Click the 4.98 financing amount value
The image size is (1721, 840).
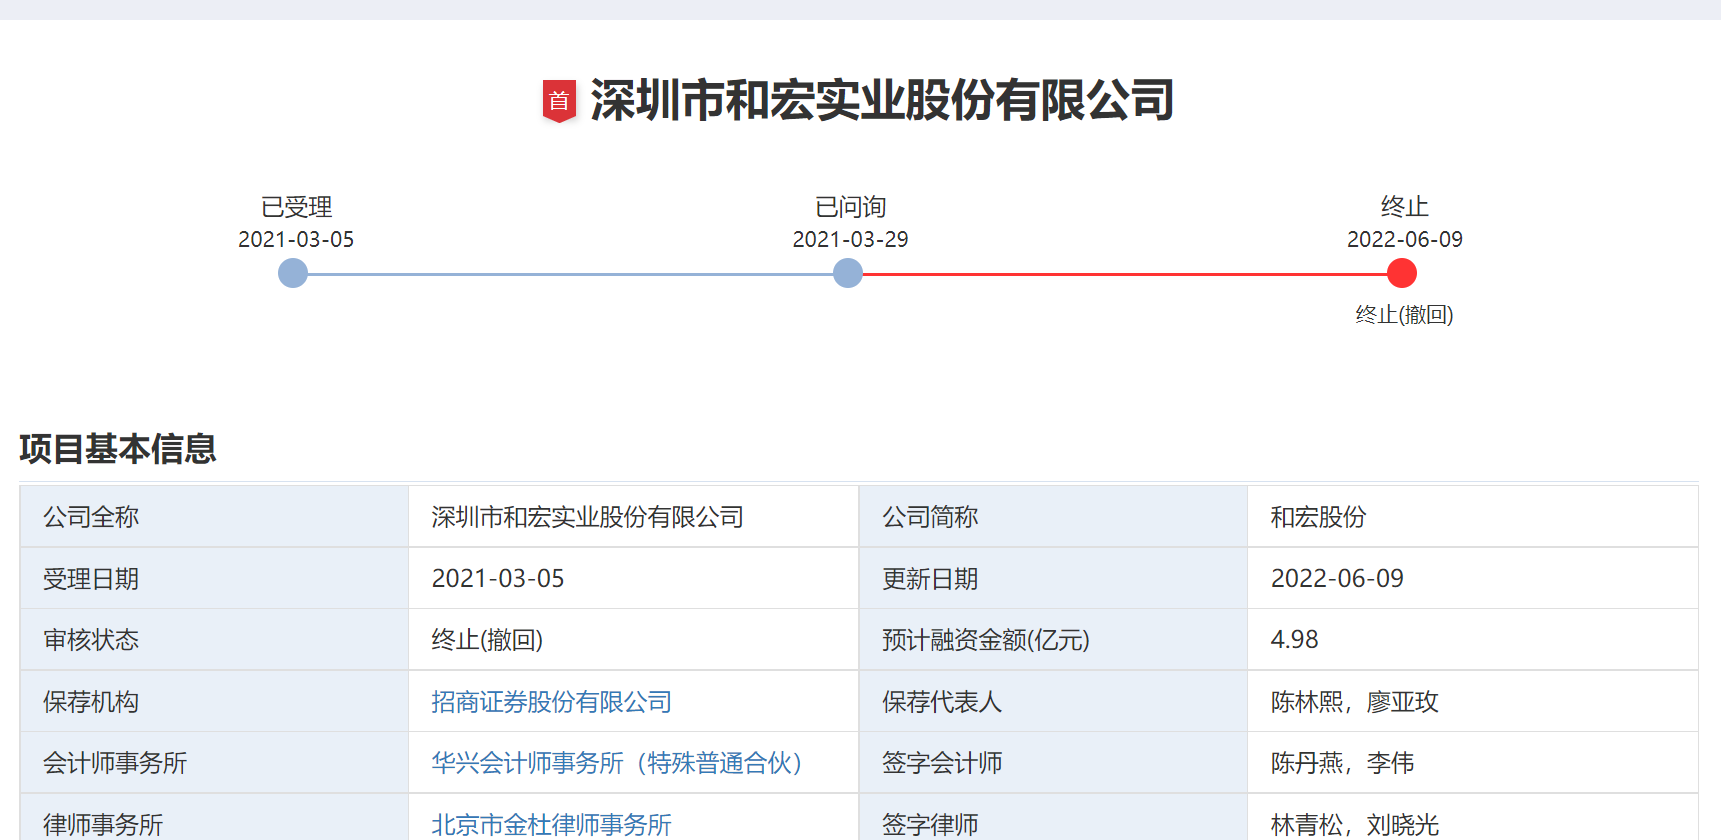pyautogui.click(x=1294, y=640)
